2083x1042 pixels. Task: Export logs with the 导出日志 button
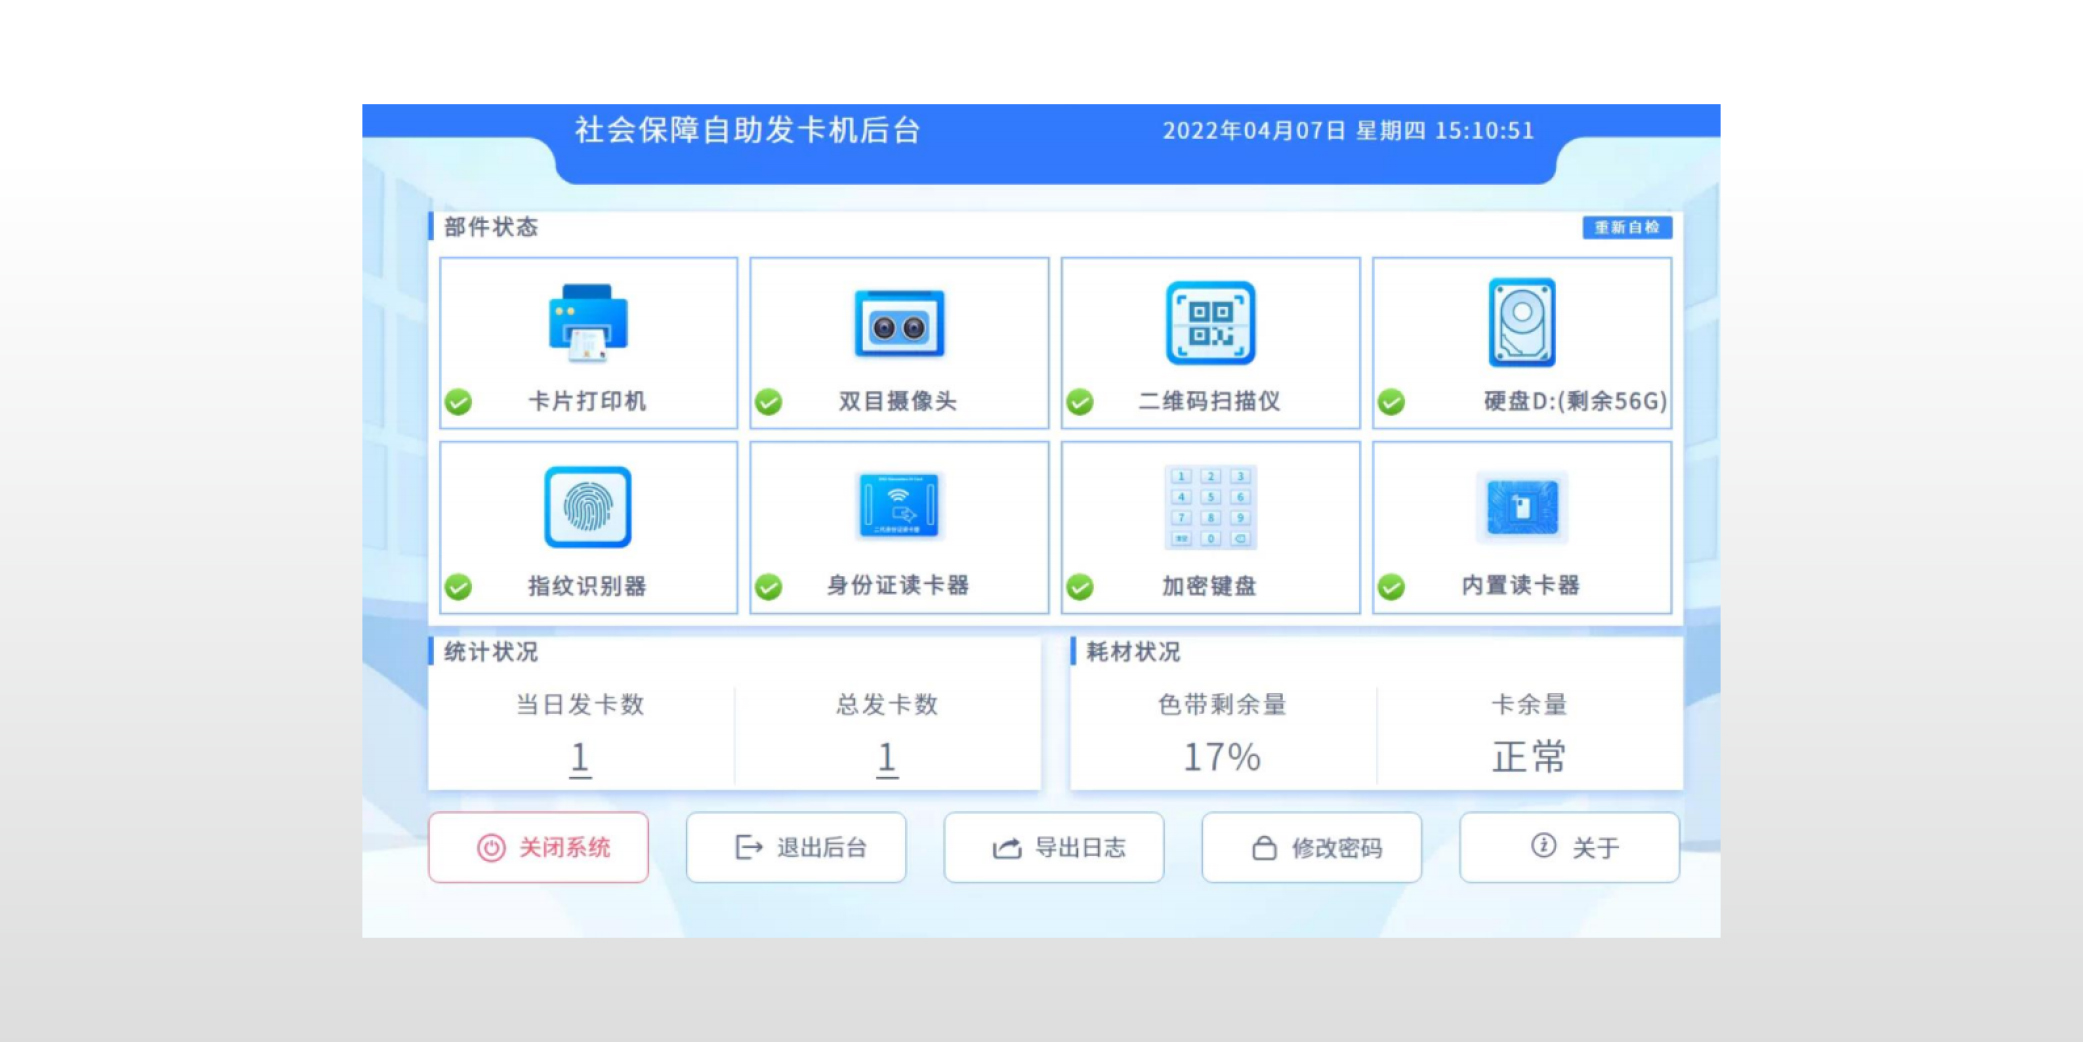tap(1054, 848)
